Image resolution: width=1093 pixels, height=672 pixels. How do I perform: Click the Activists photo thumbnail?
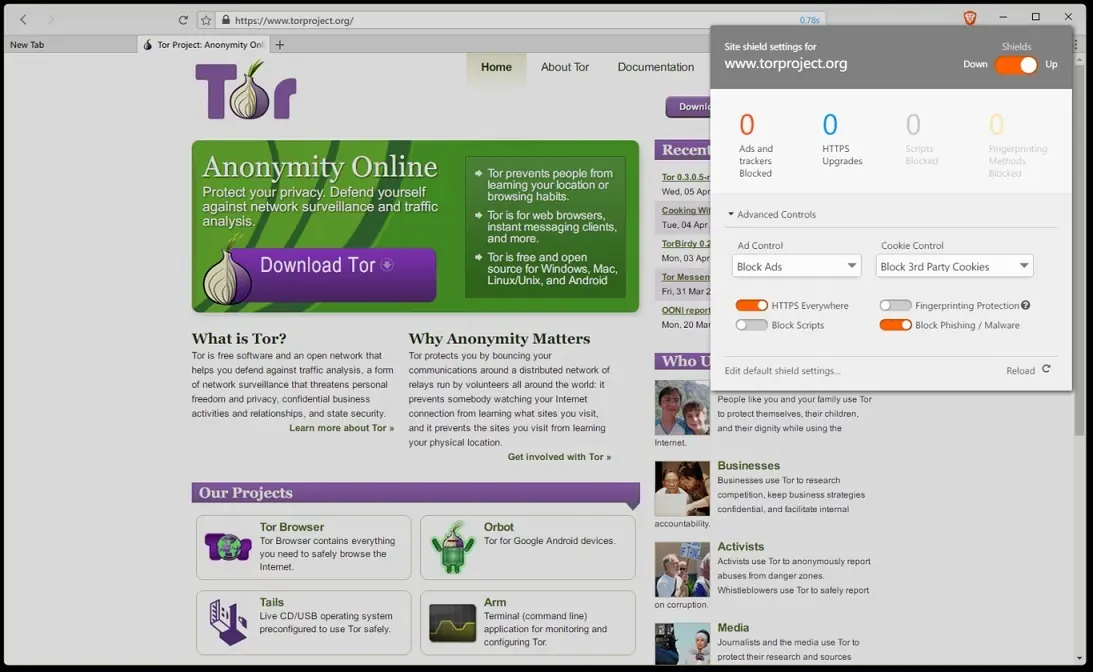(682, 570)
